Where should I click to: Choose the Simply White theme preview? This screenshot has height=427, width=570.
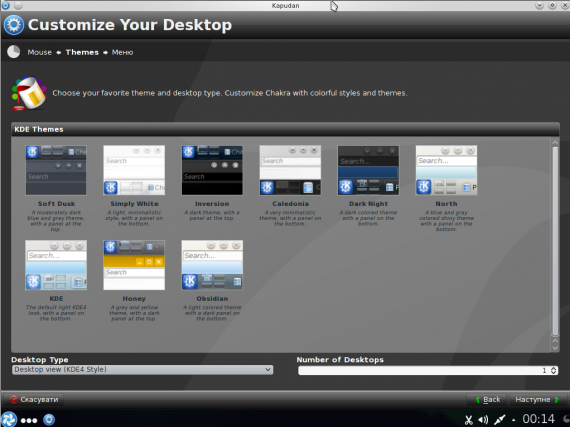[134, 170]
